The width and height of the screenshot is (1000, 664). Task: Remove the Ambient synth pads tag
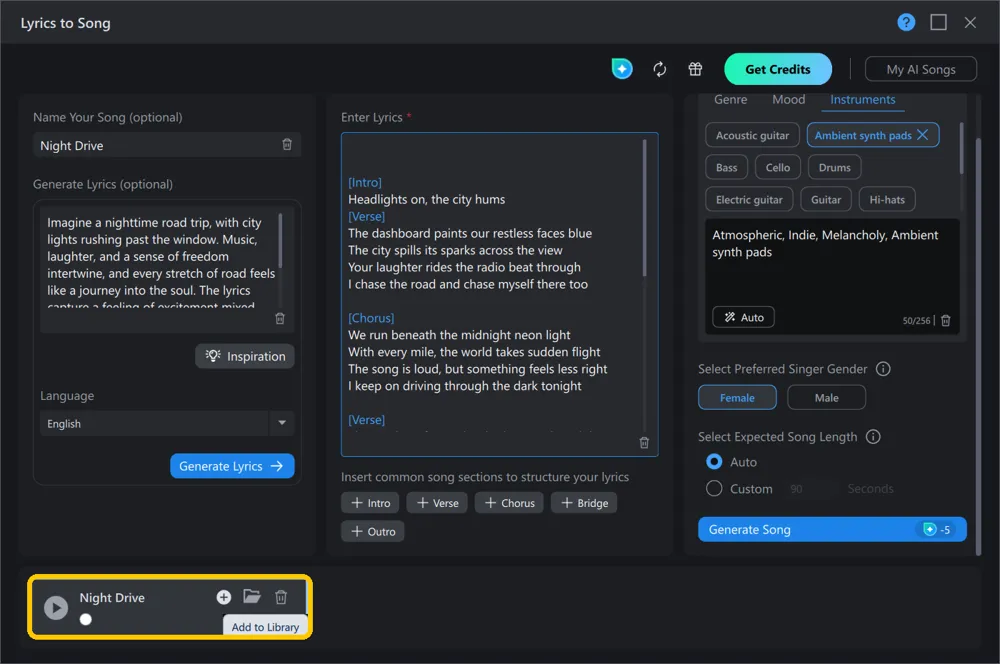[922, 135]
